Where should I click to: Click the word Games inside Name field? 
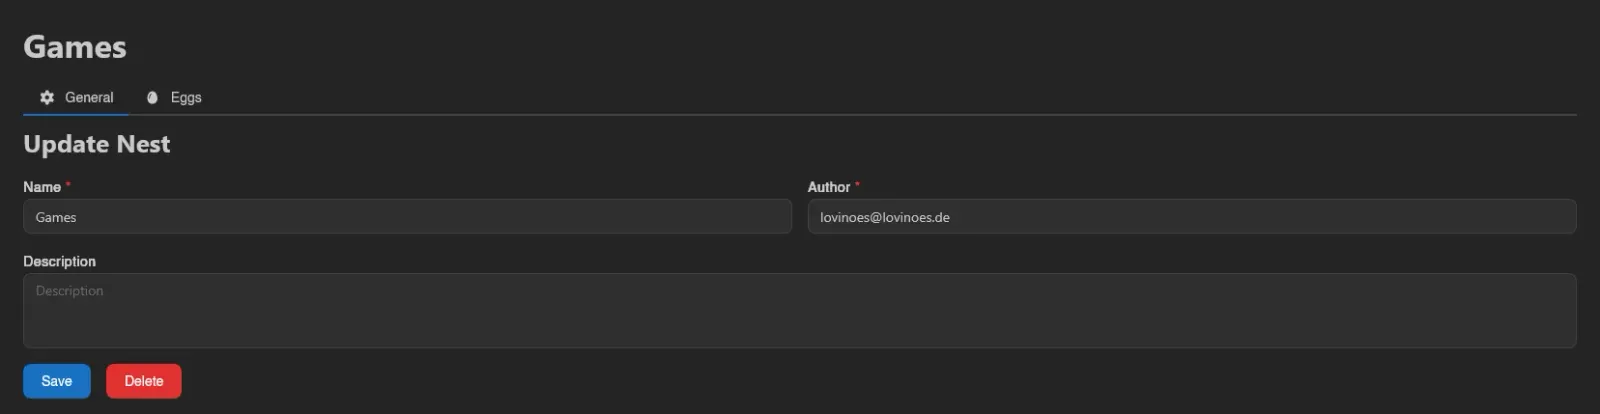[x=56, y=217]
